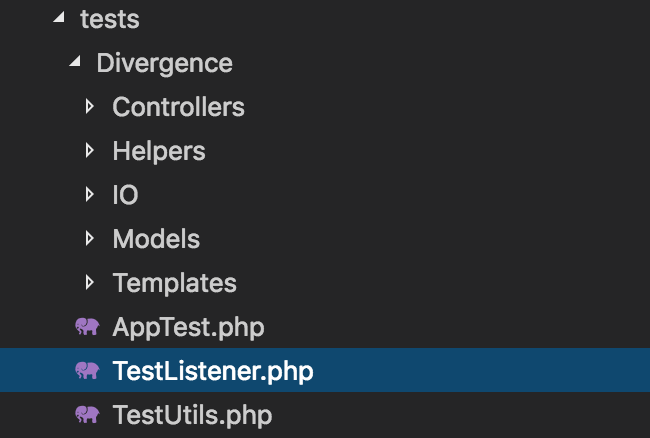This screenshot has height=438, width=650.
Task: Expand the Helpers folder arrow
Action: 90,150
